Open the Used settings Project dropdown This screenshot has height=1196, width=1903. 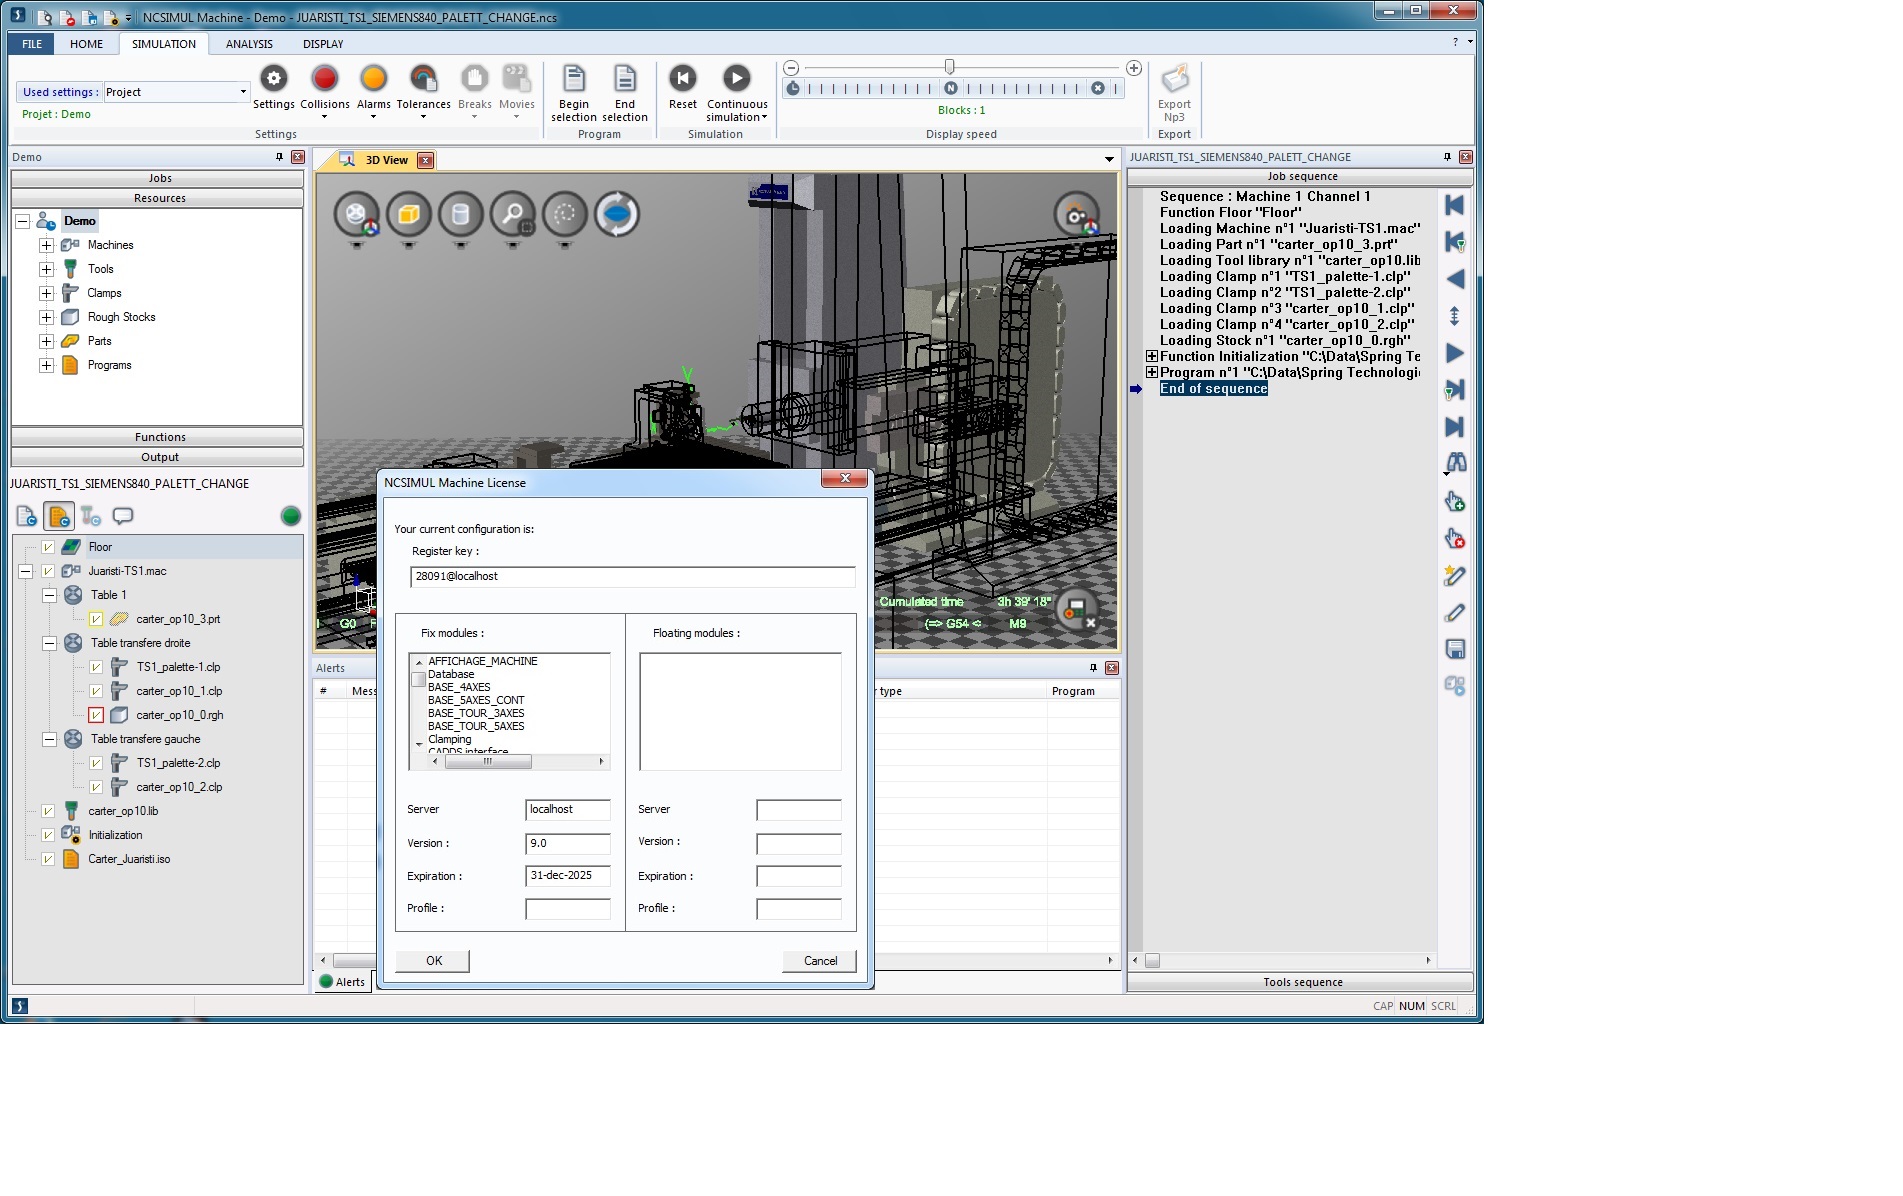243,92
